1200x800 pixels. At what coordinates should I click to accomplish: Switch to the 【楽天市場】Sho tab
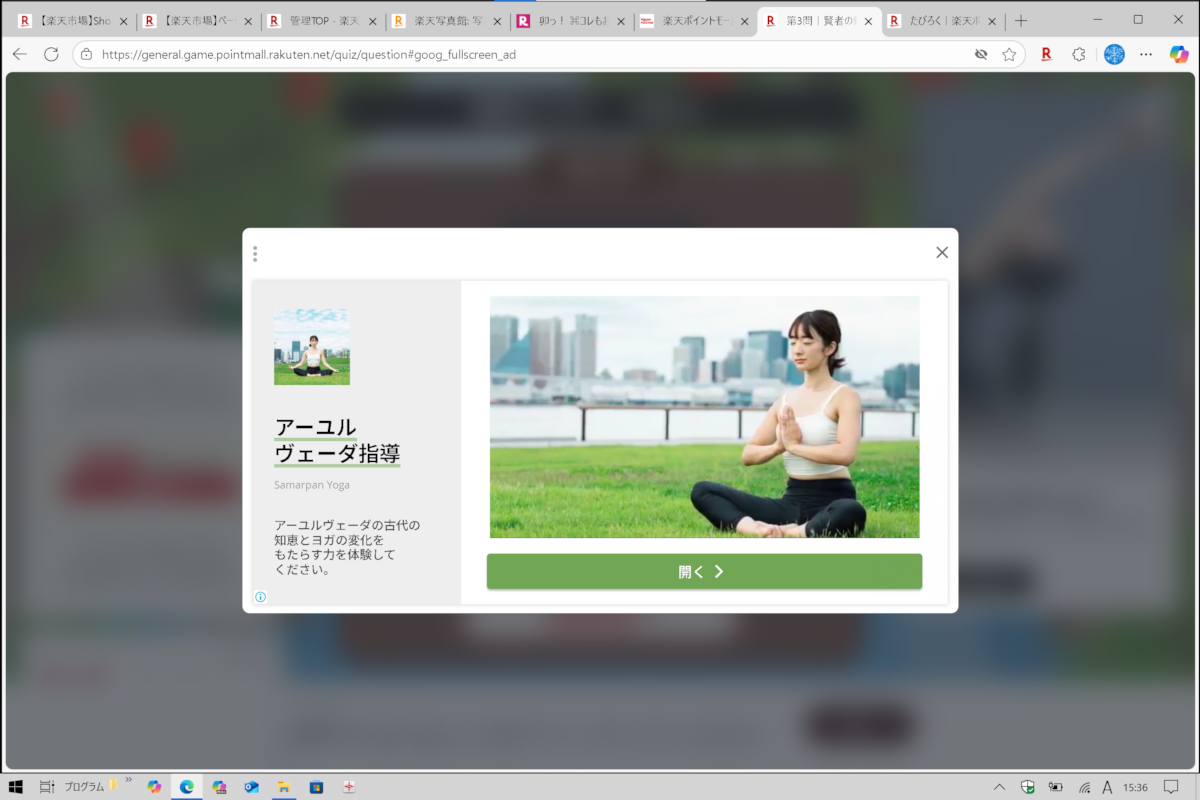click(73, 21)
